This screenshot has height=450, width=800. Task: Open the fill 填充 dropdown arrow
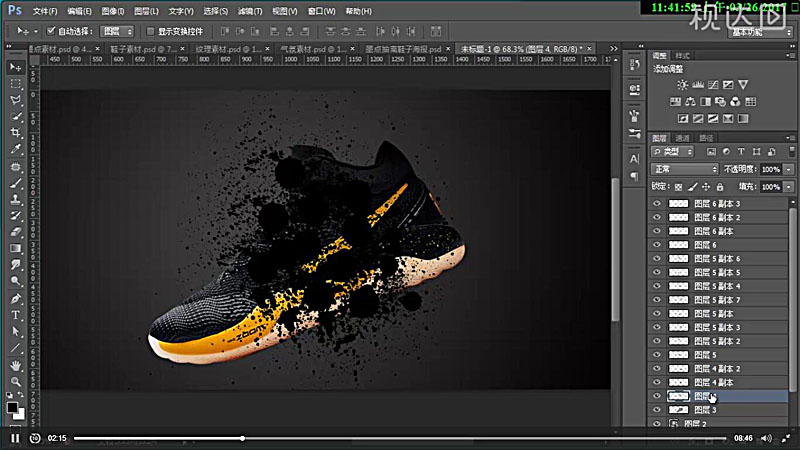click(x=789, y=187)
